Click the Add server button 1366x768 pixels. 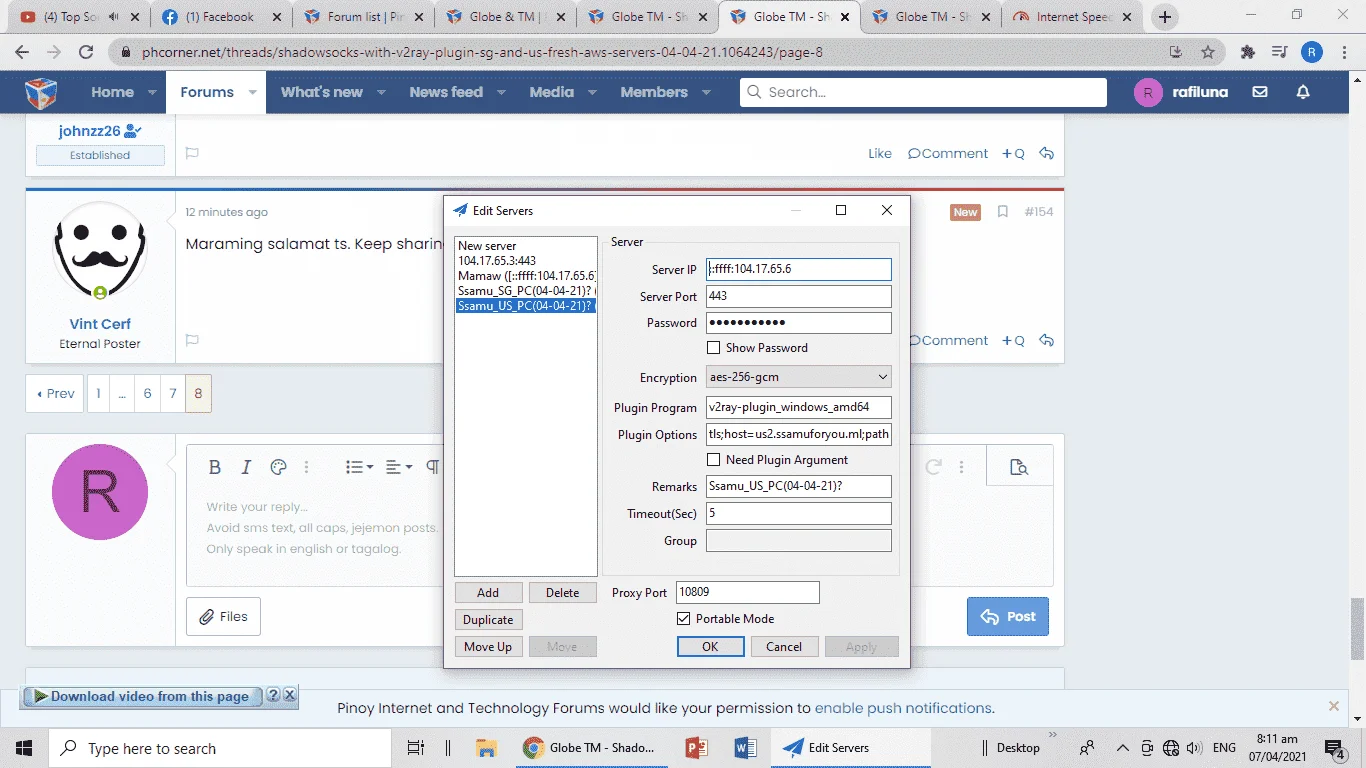[x=488, y=593]
